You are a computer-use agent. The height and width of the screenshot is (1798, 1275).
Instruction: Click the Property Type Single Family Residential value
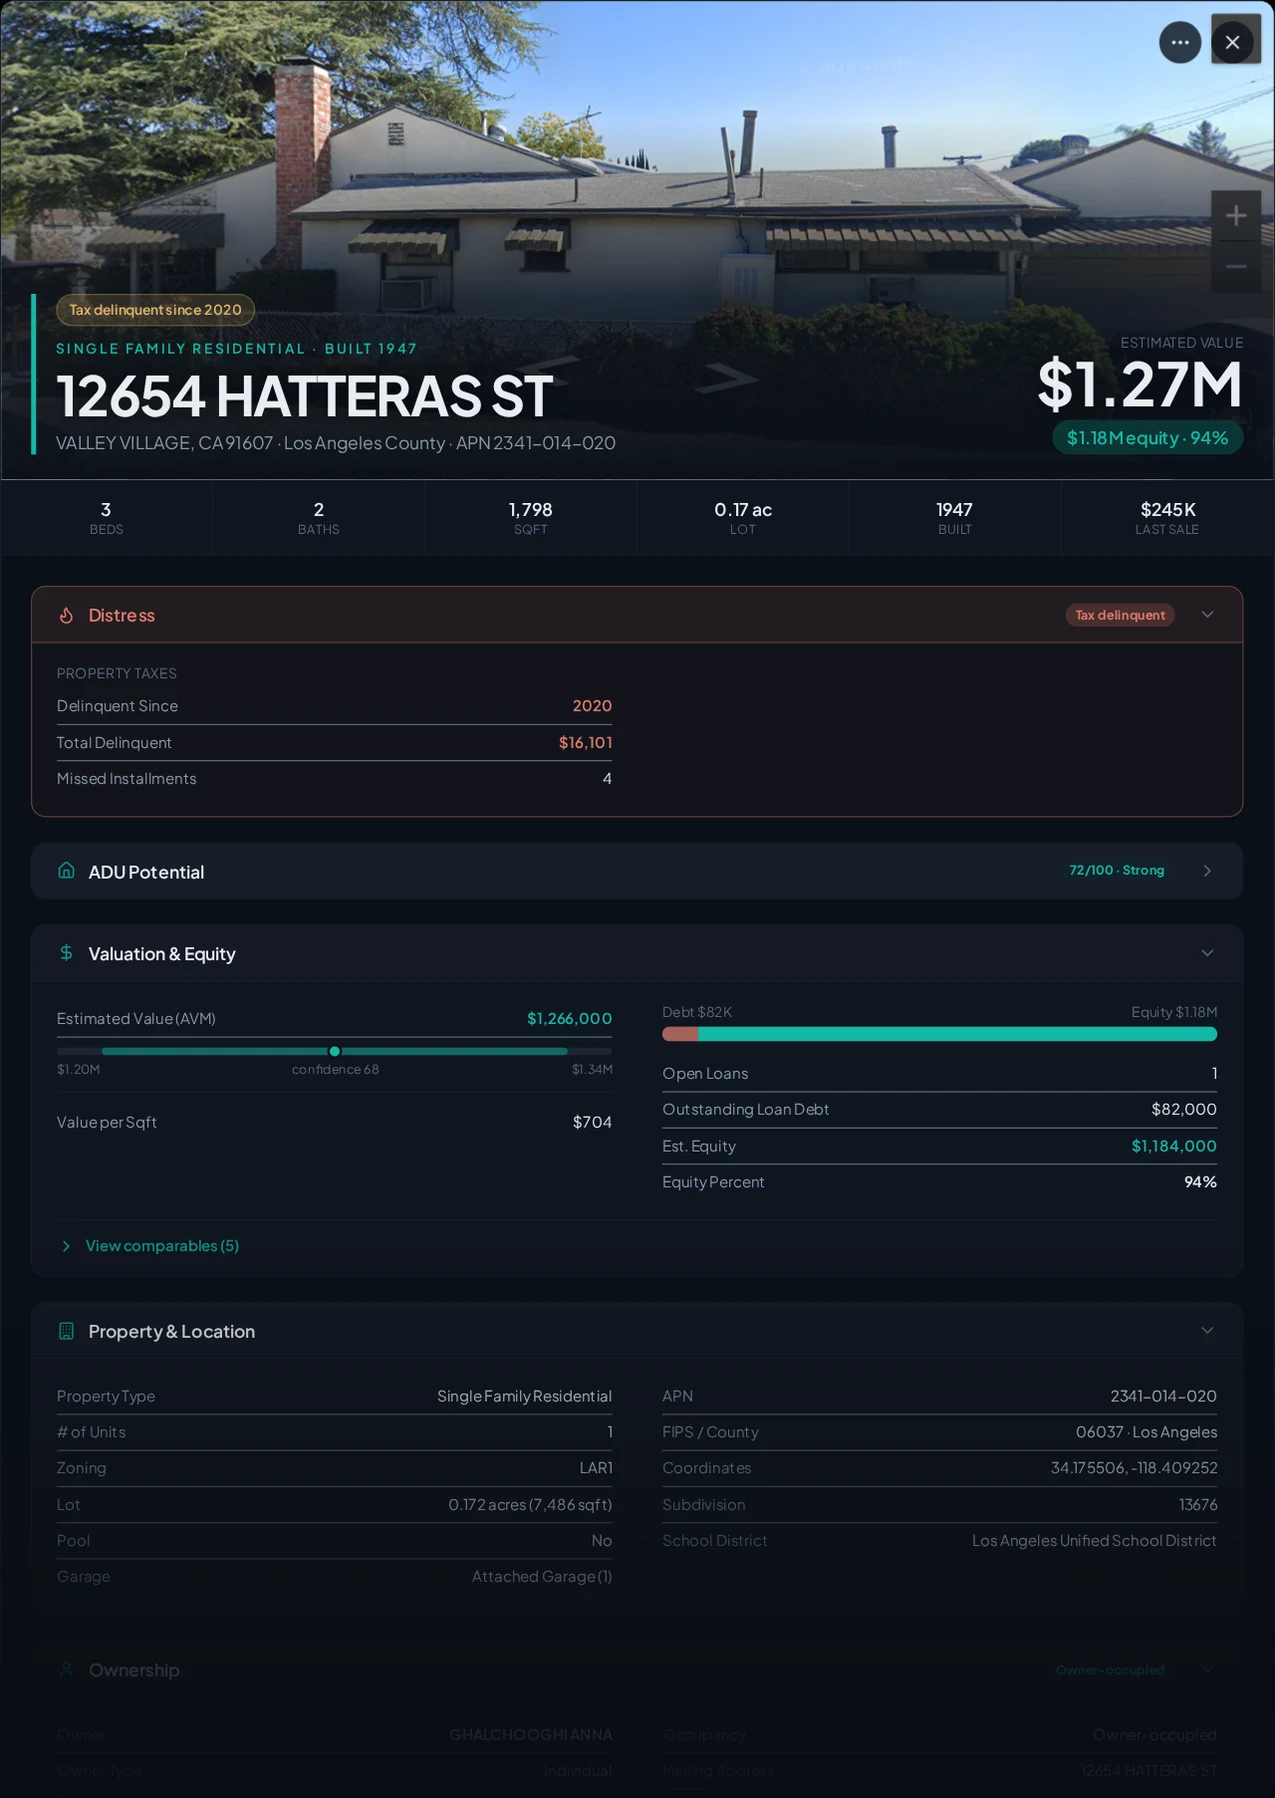click(x=524, y=1396)
